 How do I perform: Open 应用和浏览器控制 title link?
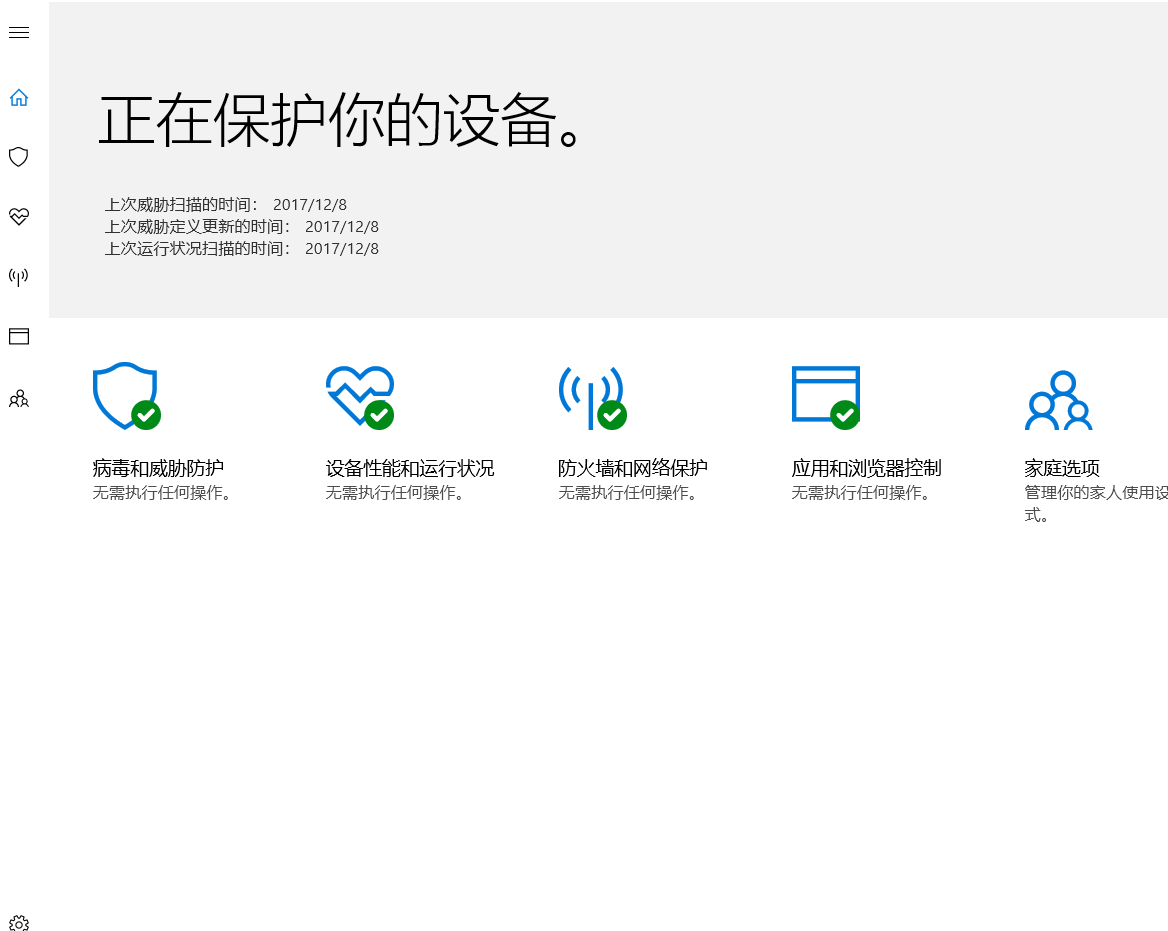coord(866,468)
